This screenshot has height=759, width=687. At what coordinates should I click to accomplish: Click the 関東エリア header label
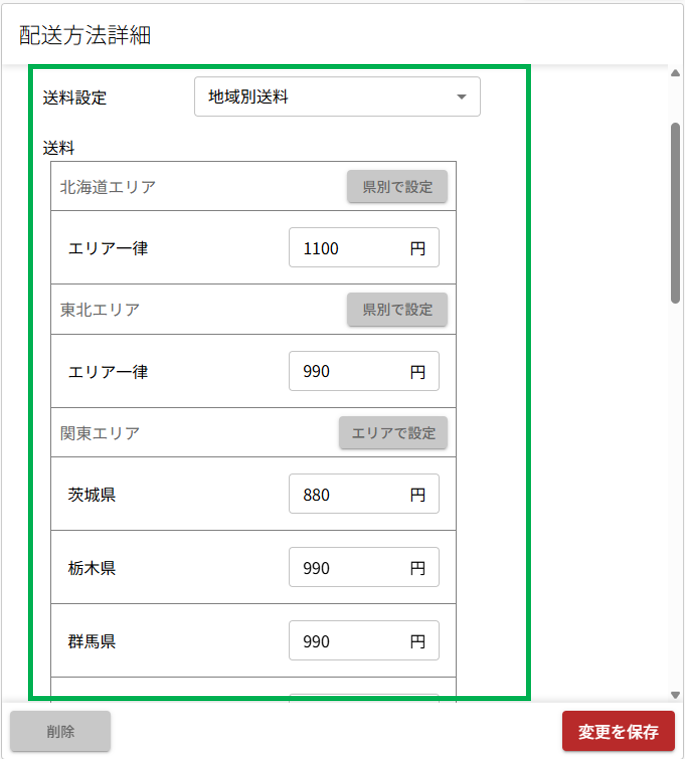pyautogui.click(x=100, y=433)
